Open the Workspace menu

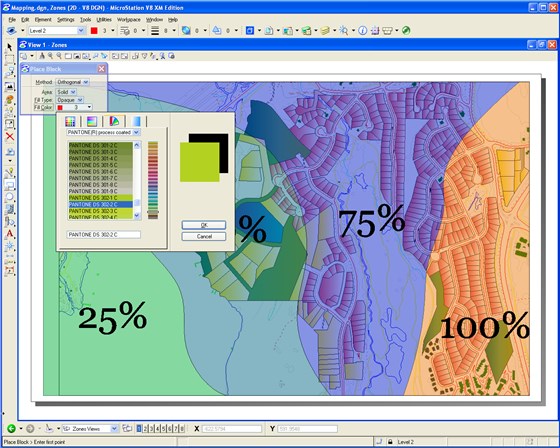point(129,20)
